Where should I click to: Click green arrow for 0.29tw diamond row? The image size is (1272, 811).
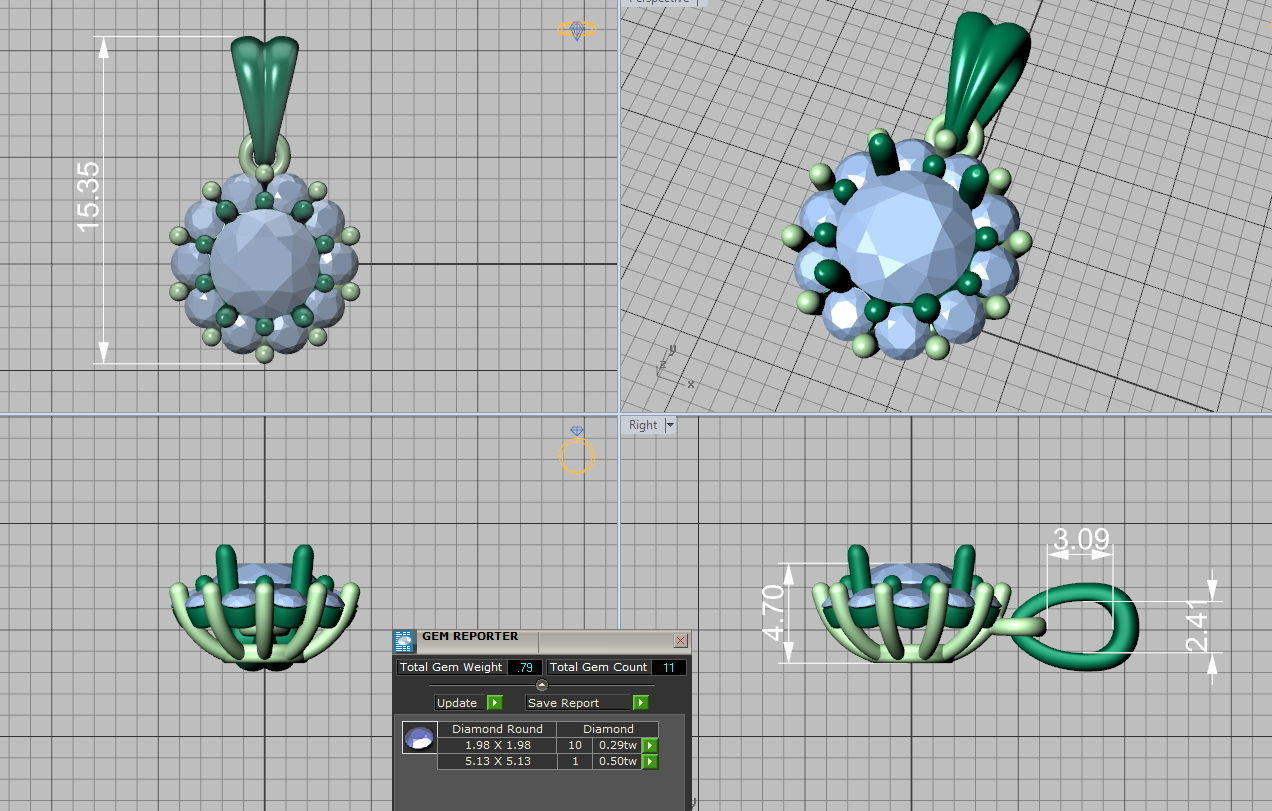pyautogui.click(x=650, y=745)
